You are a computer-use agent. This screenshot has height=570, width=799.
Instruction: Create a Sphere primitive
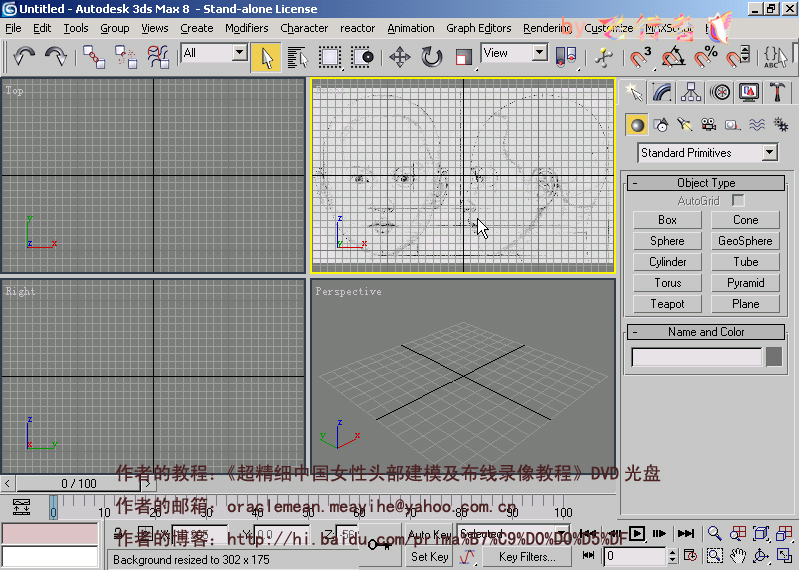pyautogui.click(x=667, y=241)
